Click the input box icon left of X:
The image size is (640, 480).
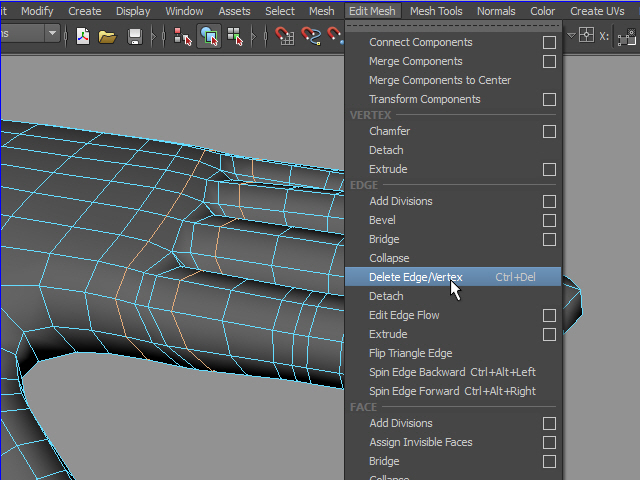point(587,35)
